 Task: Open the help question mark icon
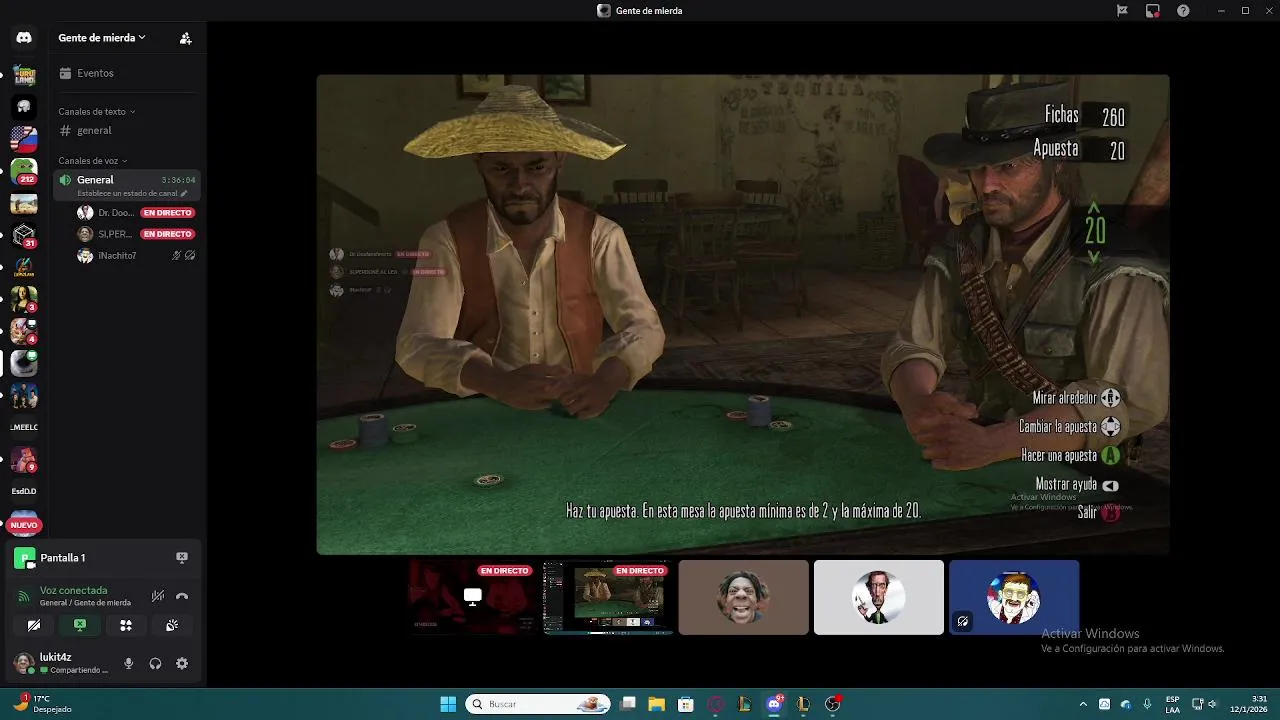1184,10
